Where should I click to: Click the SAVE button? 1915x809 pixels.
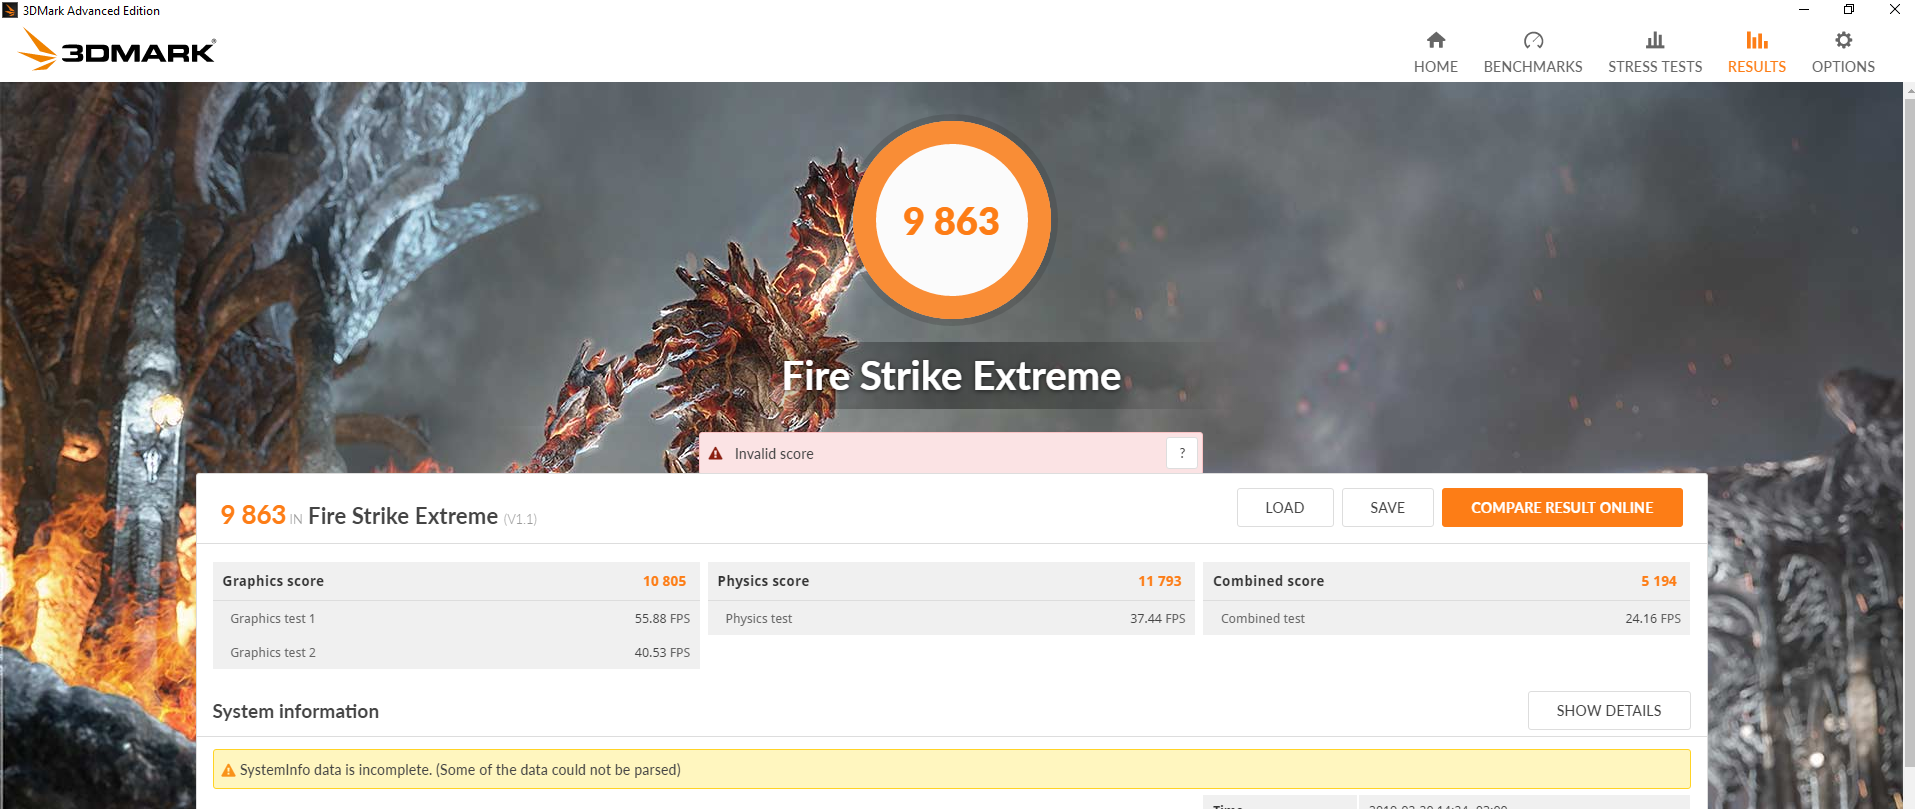[x=1388, y=507]
